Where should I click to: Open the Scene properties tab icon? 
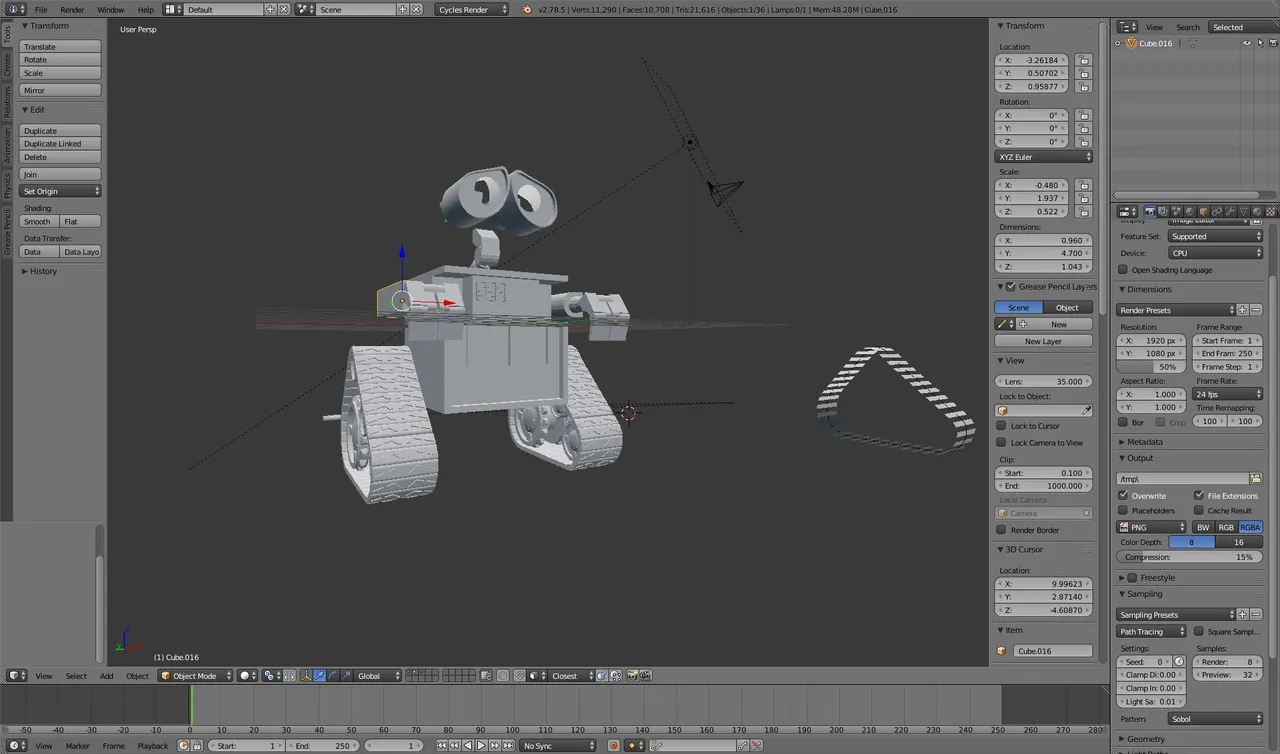click(x=1176, y=212)
